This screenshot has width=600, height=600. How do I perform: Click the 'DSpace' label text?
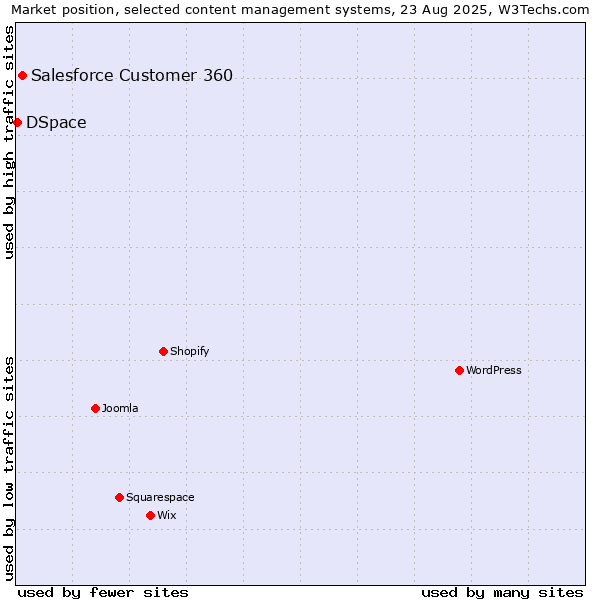pyautogui.click(x=56, y=123)
